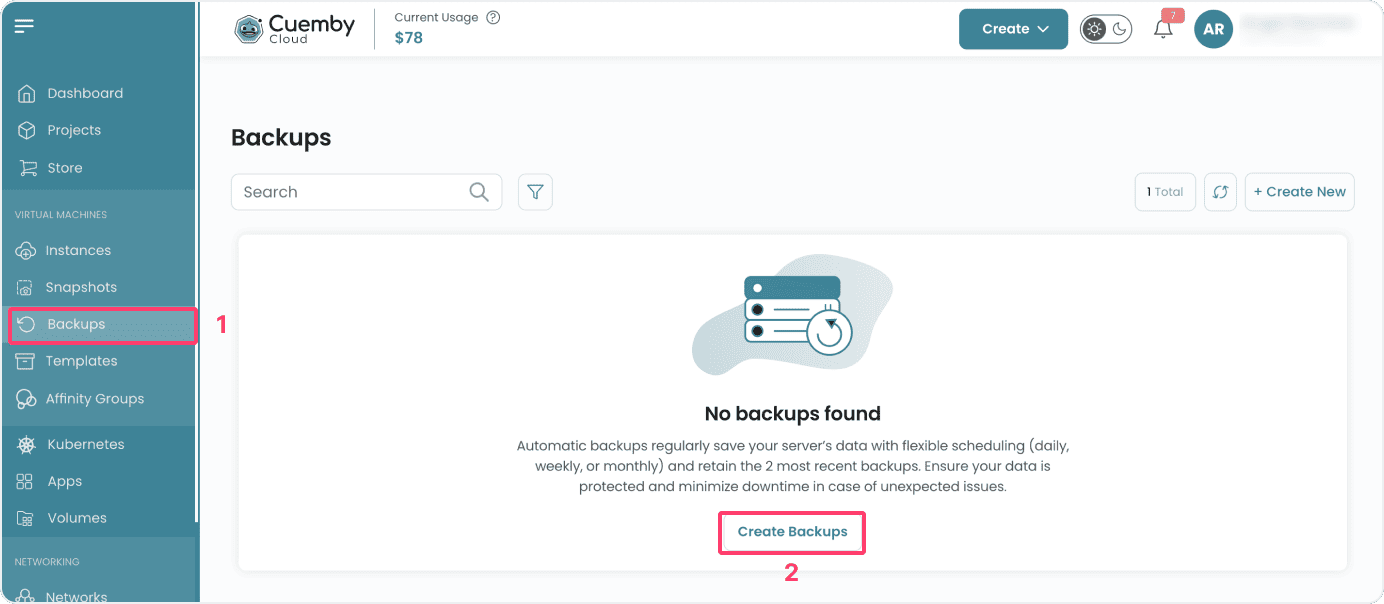
Task: Click the Create Backups button
Action: (791, 532)
